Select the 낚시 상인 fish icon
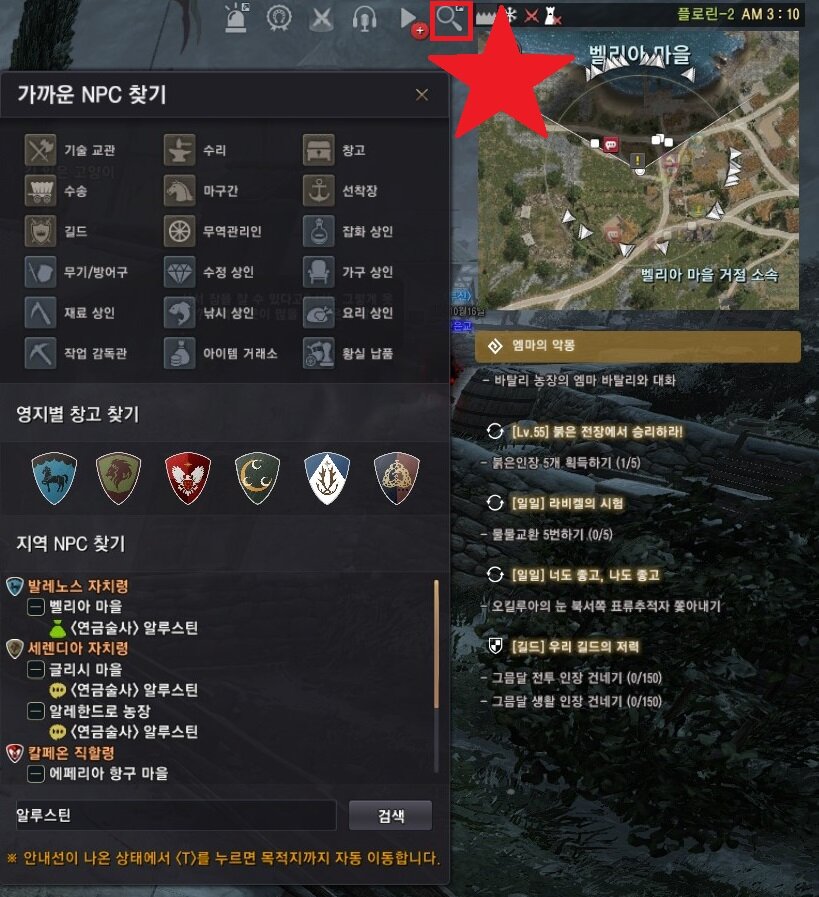 [x=180, y=312]
